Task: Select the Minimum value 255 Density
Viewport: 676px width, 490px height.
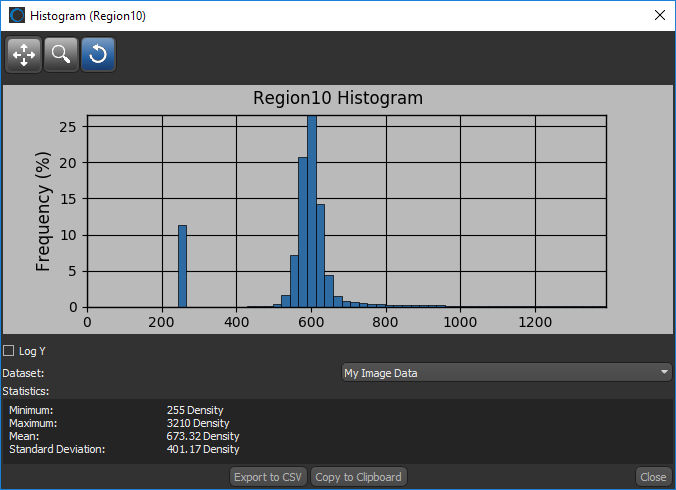Action: click(194, 410)
